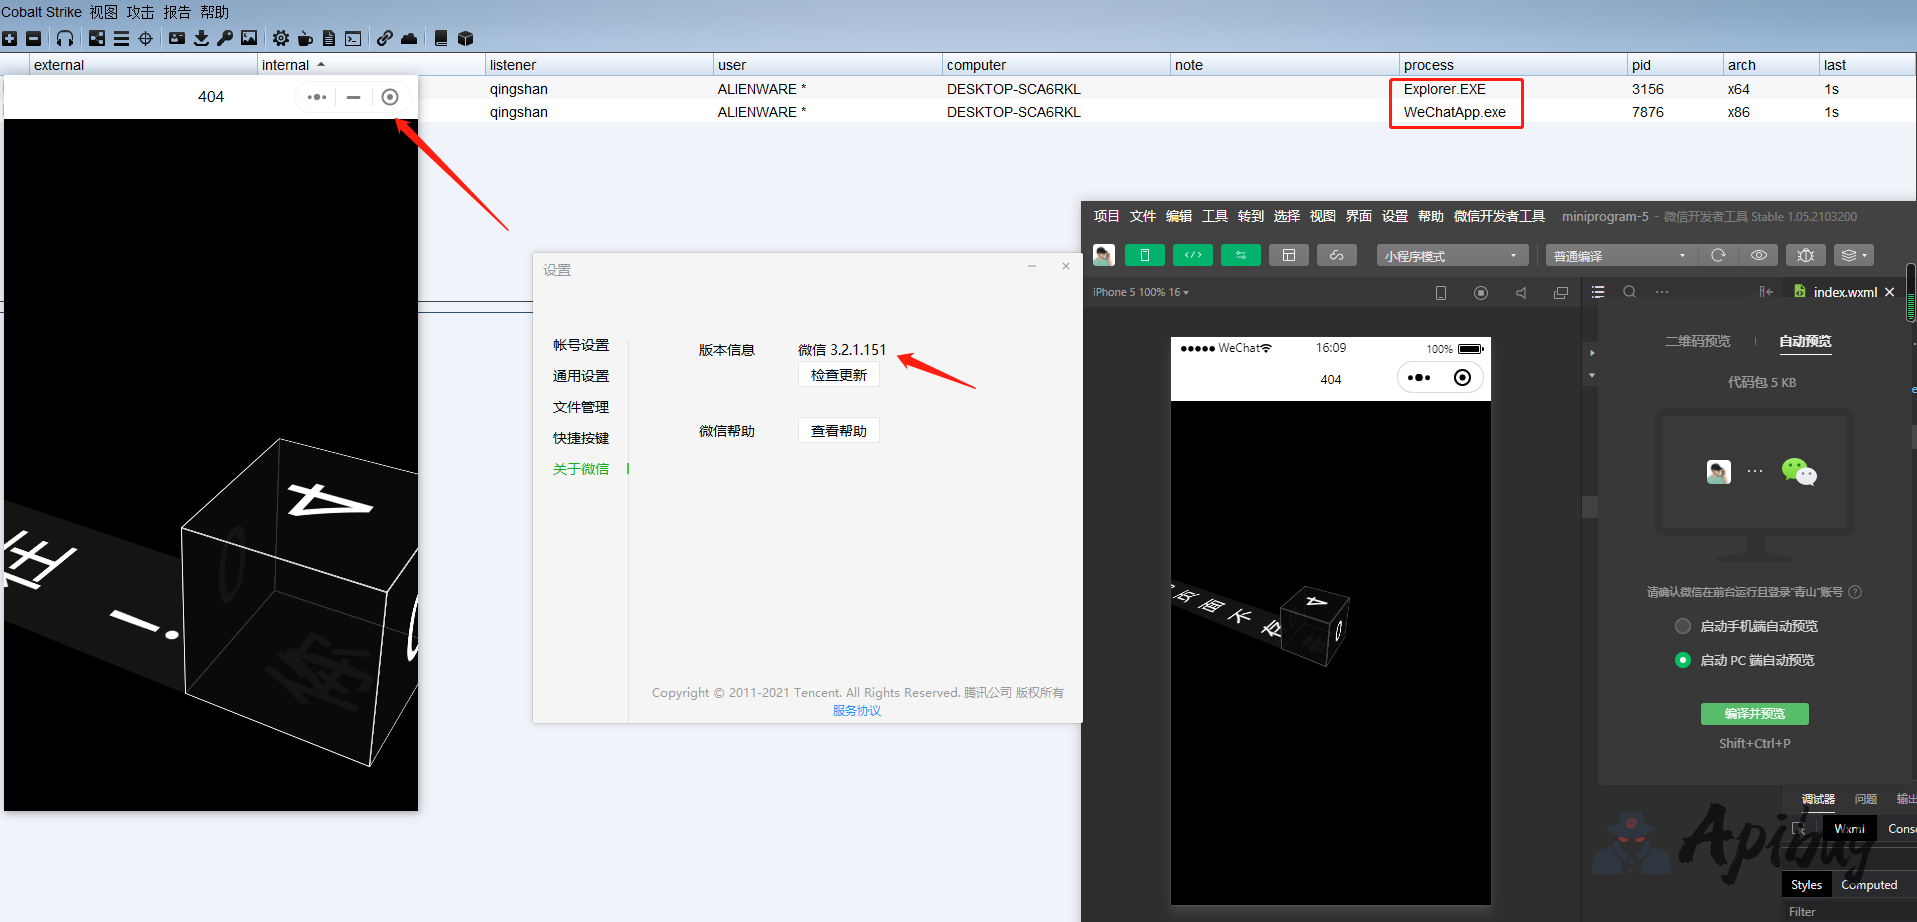Click the 检查更新 button in WeChat settings
The width and height of the screenshot is (1917, 922).
tap(838, 375)
